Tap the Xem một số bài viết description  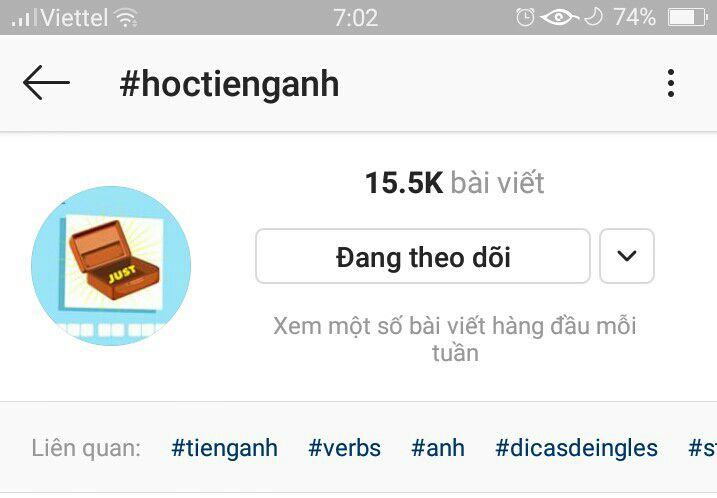(x=455, y=339)
